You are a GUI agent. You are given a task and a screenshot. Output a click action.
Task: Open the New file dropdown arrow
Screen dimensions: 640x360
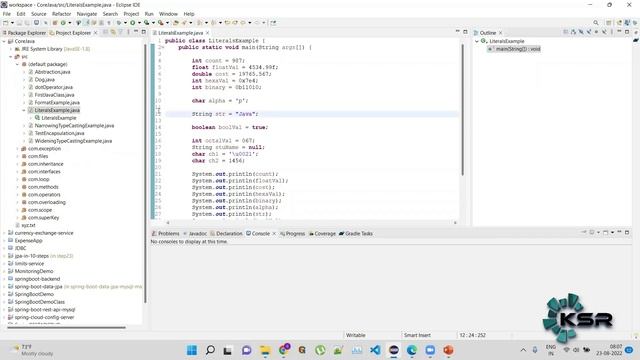point(12,23)
